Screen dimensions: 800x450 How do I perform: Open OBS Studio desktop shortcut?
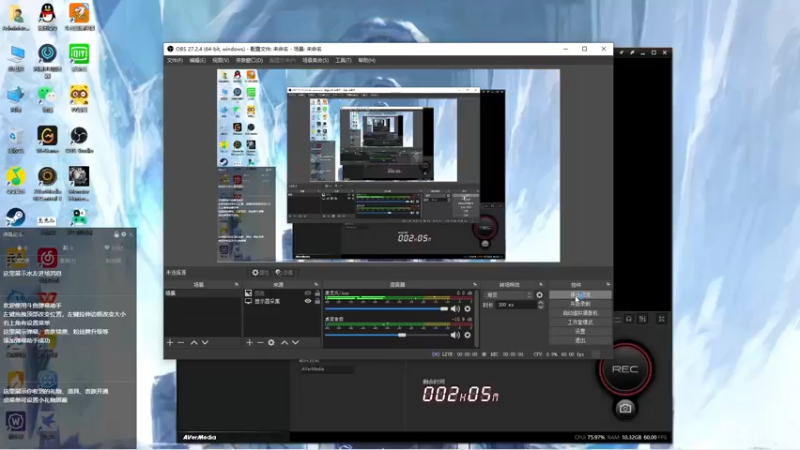[79, 139]
